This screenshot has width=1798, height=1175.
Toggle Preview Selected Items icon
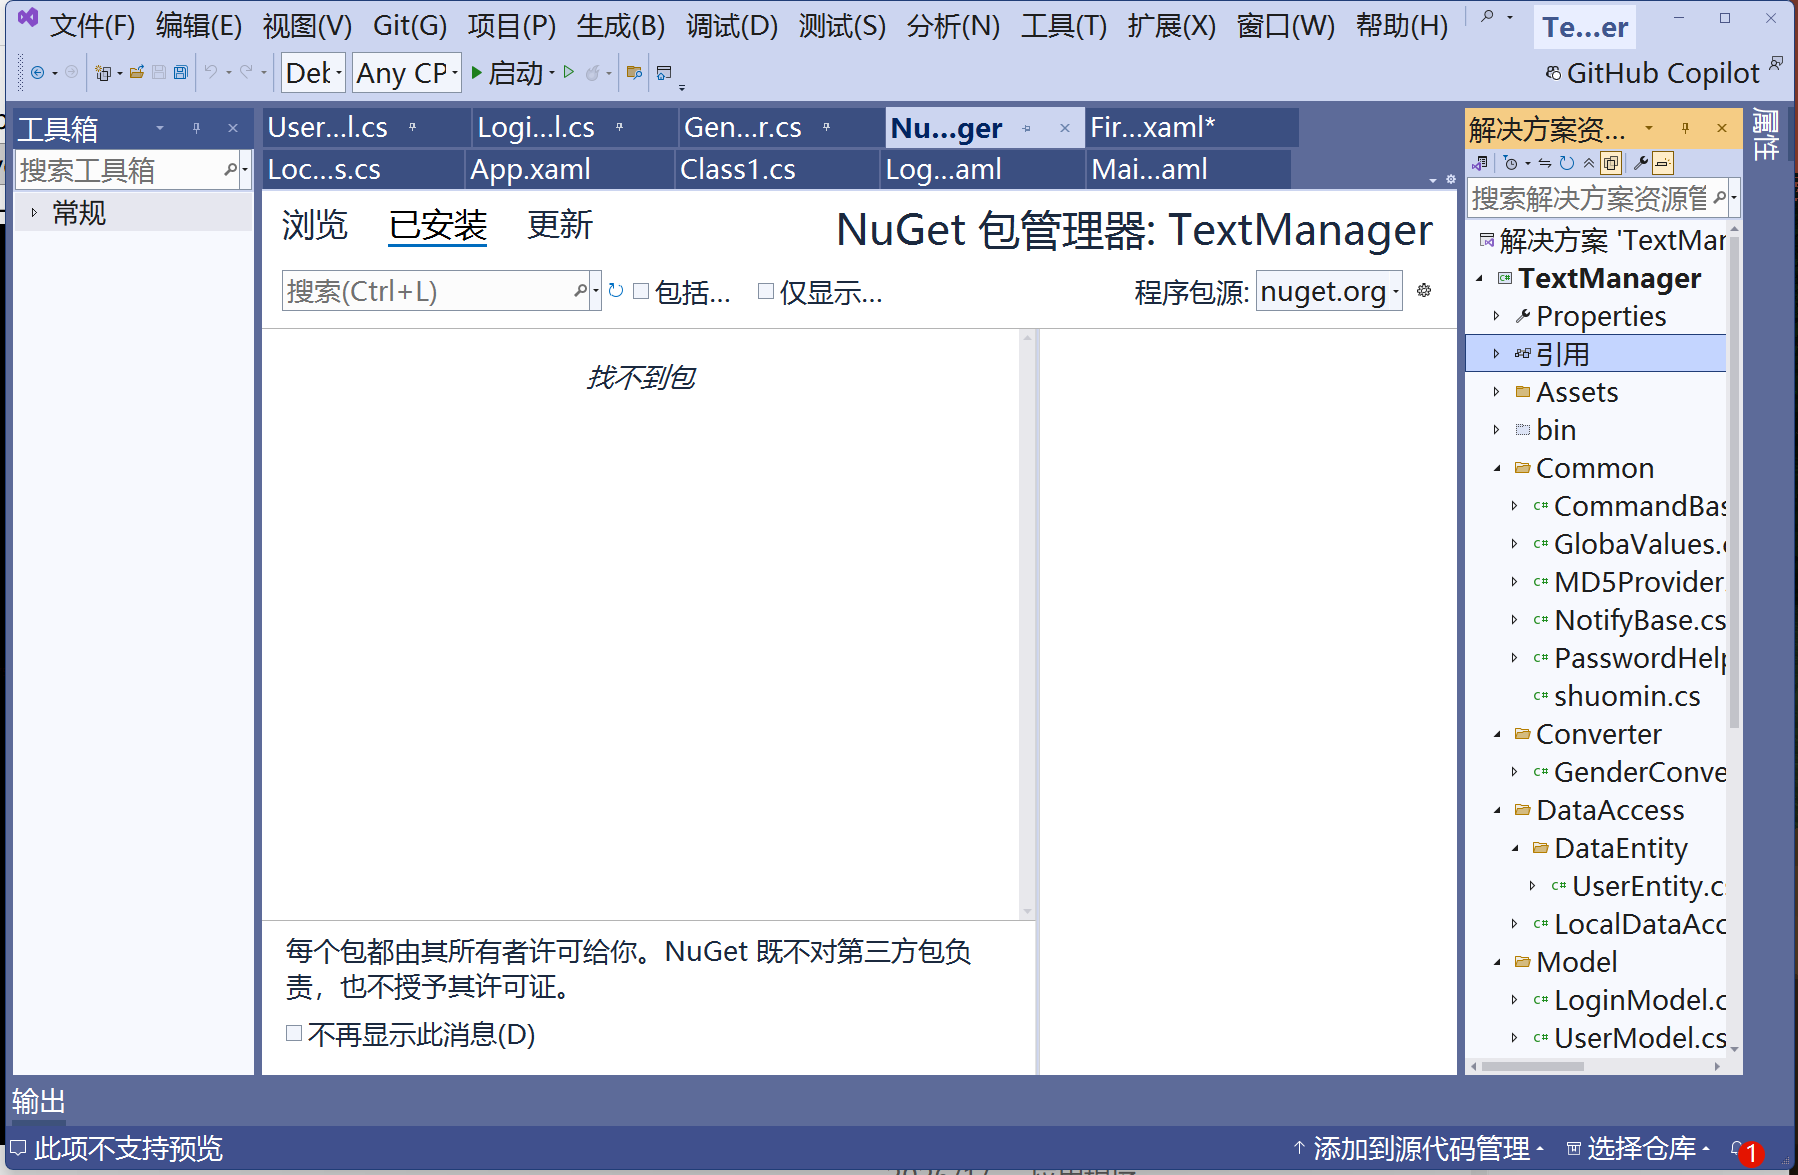[1663, 163]
